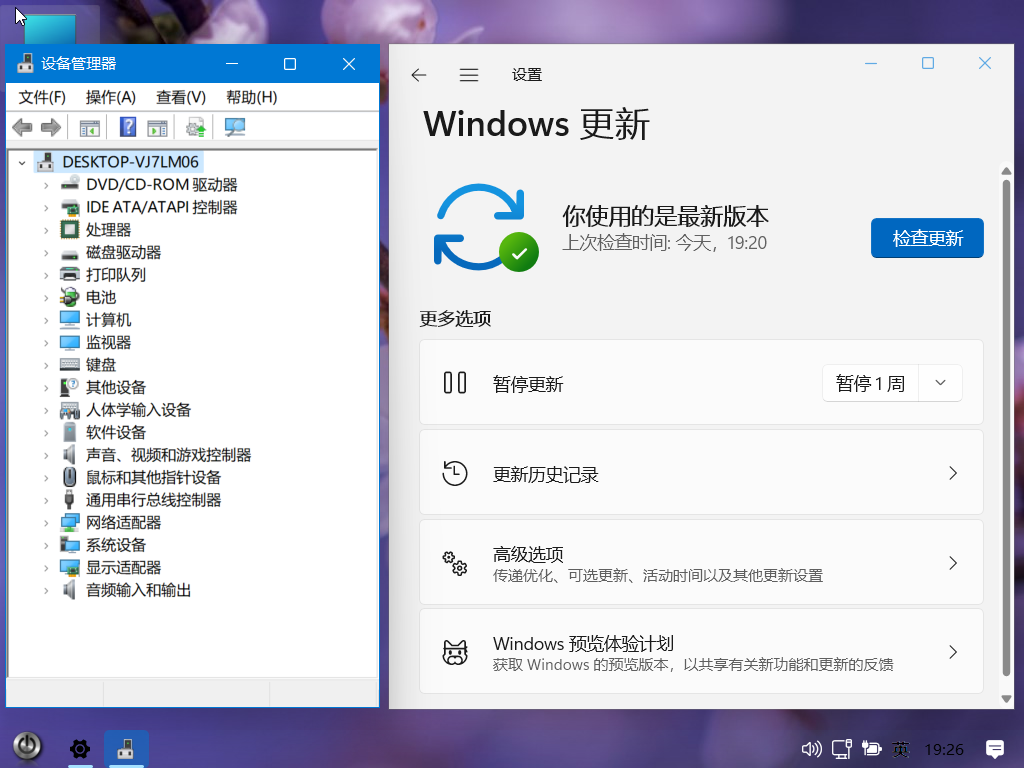Click the print queue printer icon
Screen dimensions: 1024x768
coord(70,274)
